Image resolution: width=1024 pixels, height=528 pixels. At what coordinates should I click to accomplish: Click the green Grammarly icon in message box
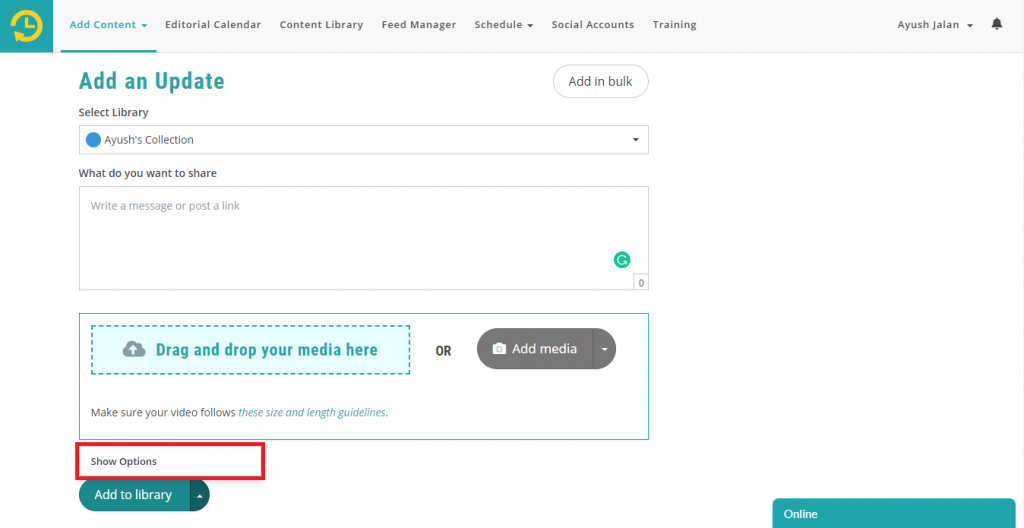click(622, 260)
